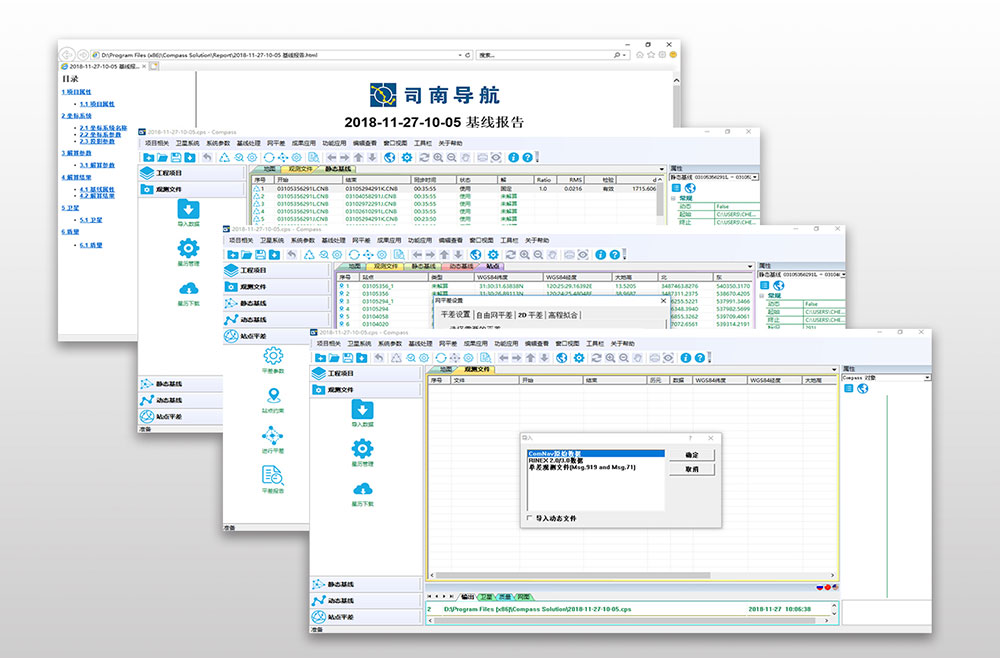Click the settings gear icon in the front Compass toolbar
Screen dimensions: 1000x658
click(579, 358)
